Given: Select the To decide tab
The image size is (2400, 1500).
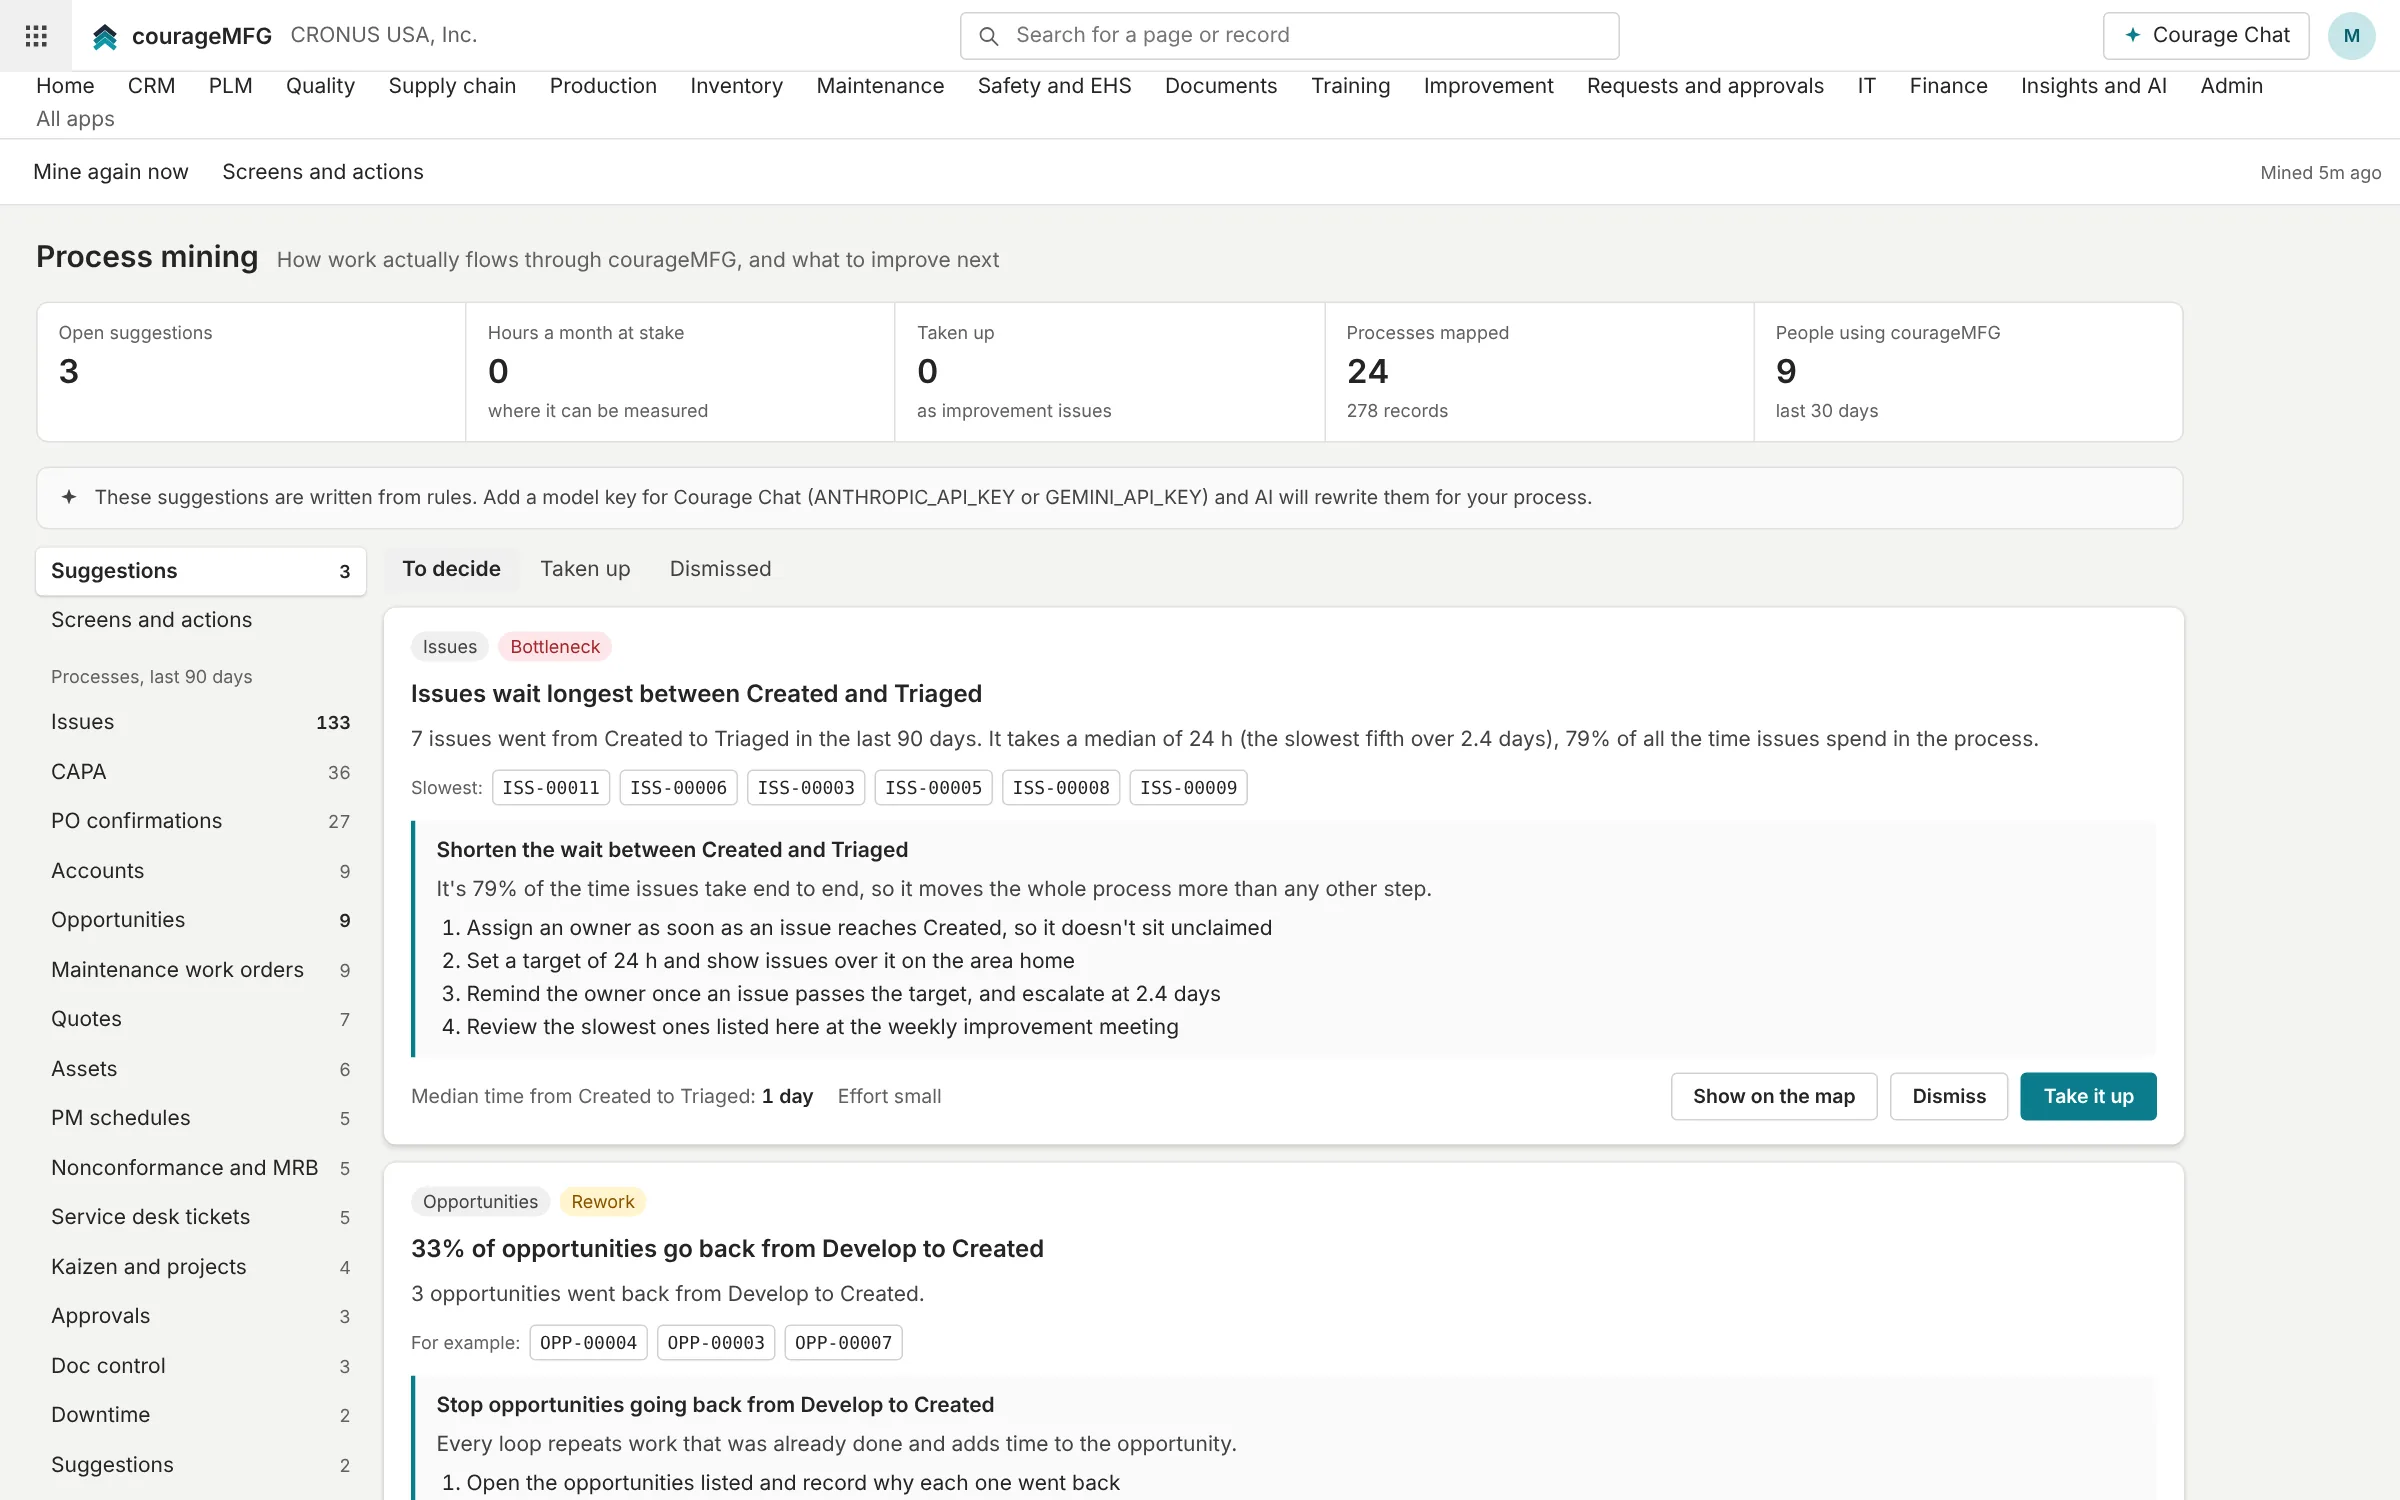Looking at the screenshot, I should click(451, 569).
